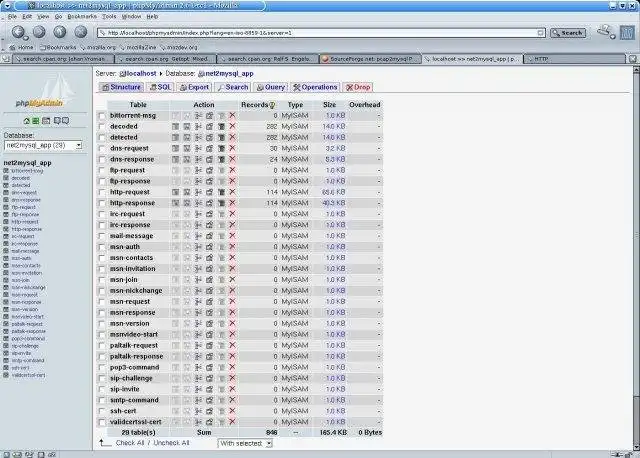Click the red Drop X for sip-invite table
The width and height of the screenshot is (640, 458).
pos(232,389)
